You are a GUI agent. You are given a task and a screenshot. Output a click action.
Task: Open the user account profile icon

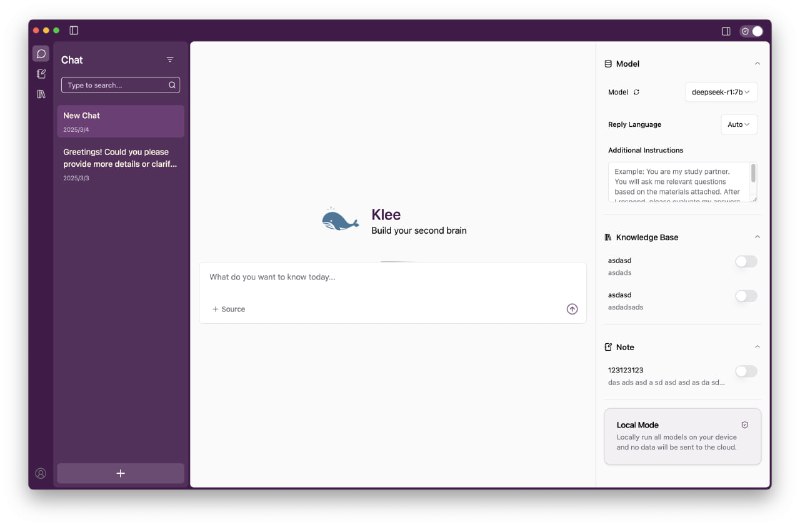(x=41, y=473)
